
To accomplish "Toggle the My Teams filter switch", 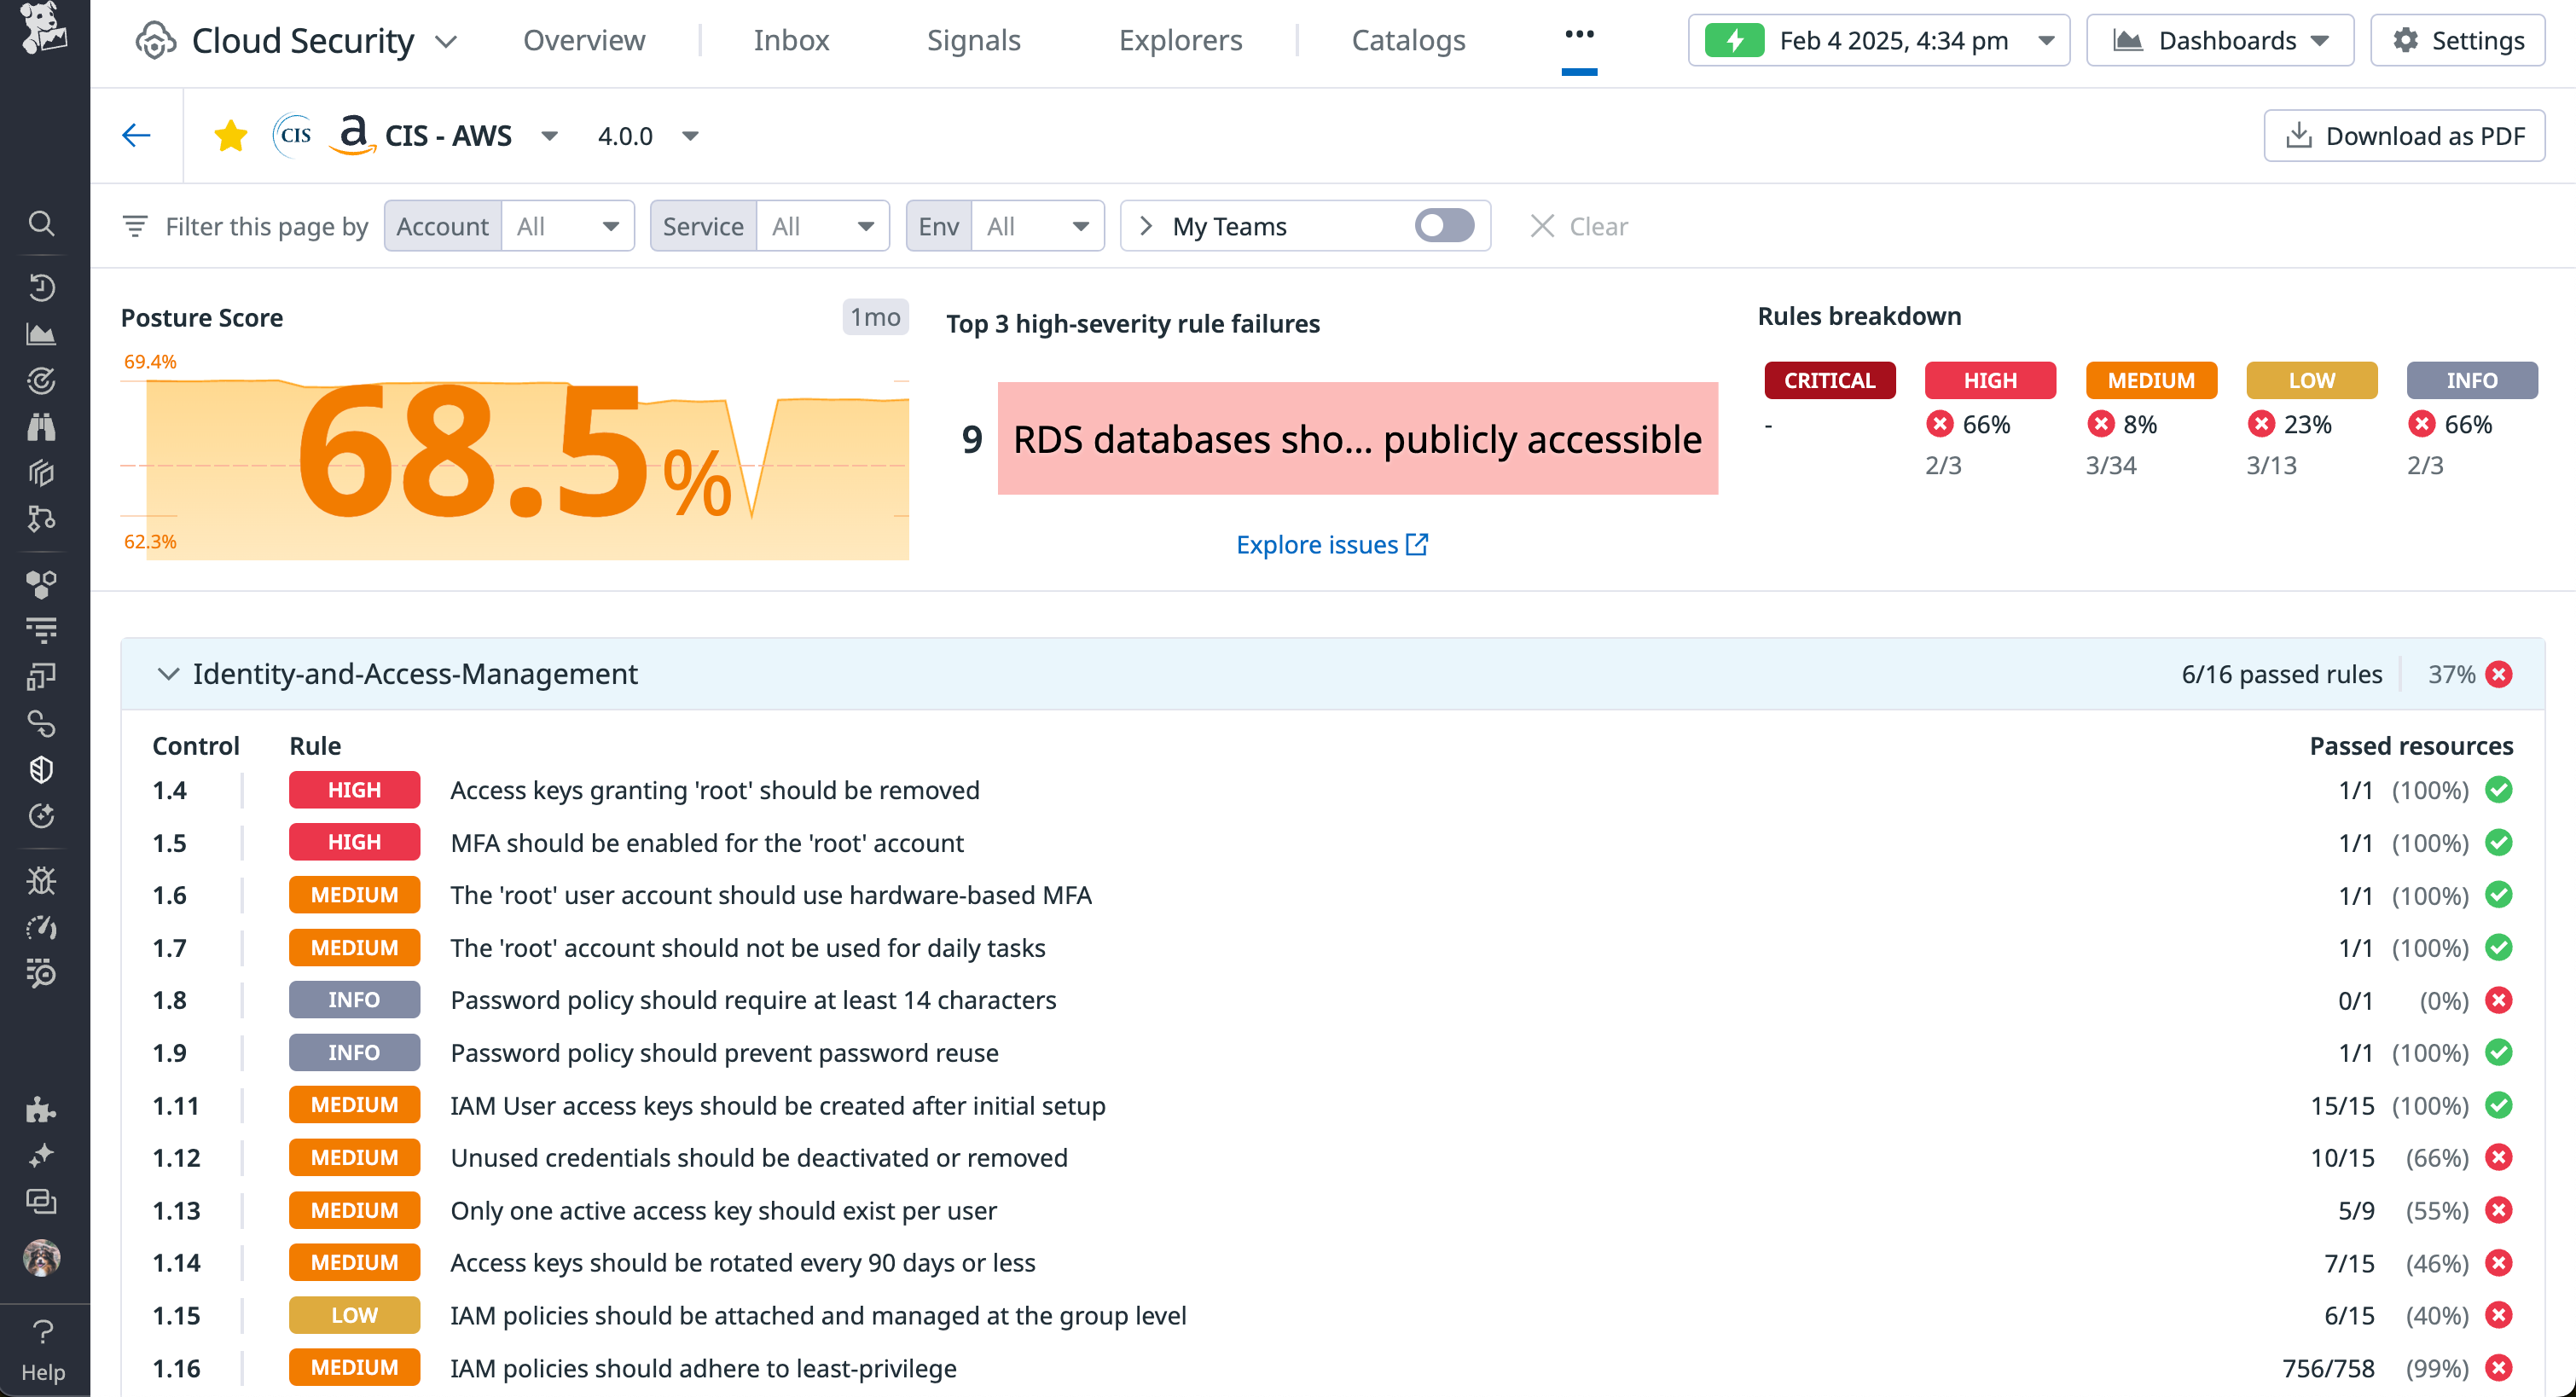I will [x=1443, y=226].
